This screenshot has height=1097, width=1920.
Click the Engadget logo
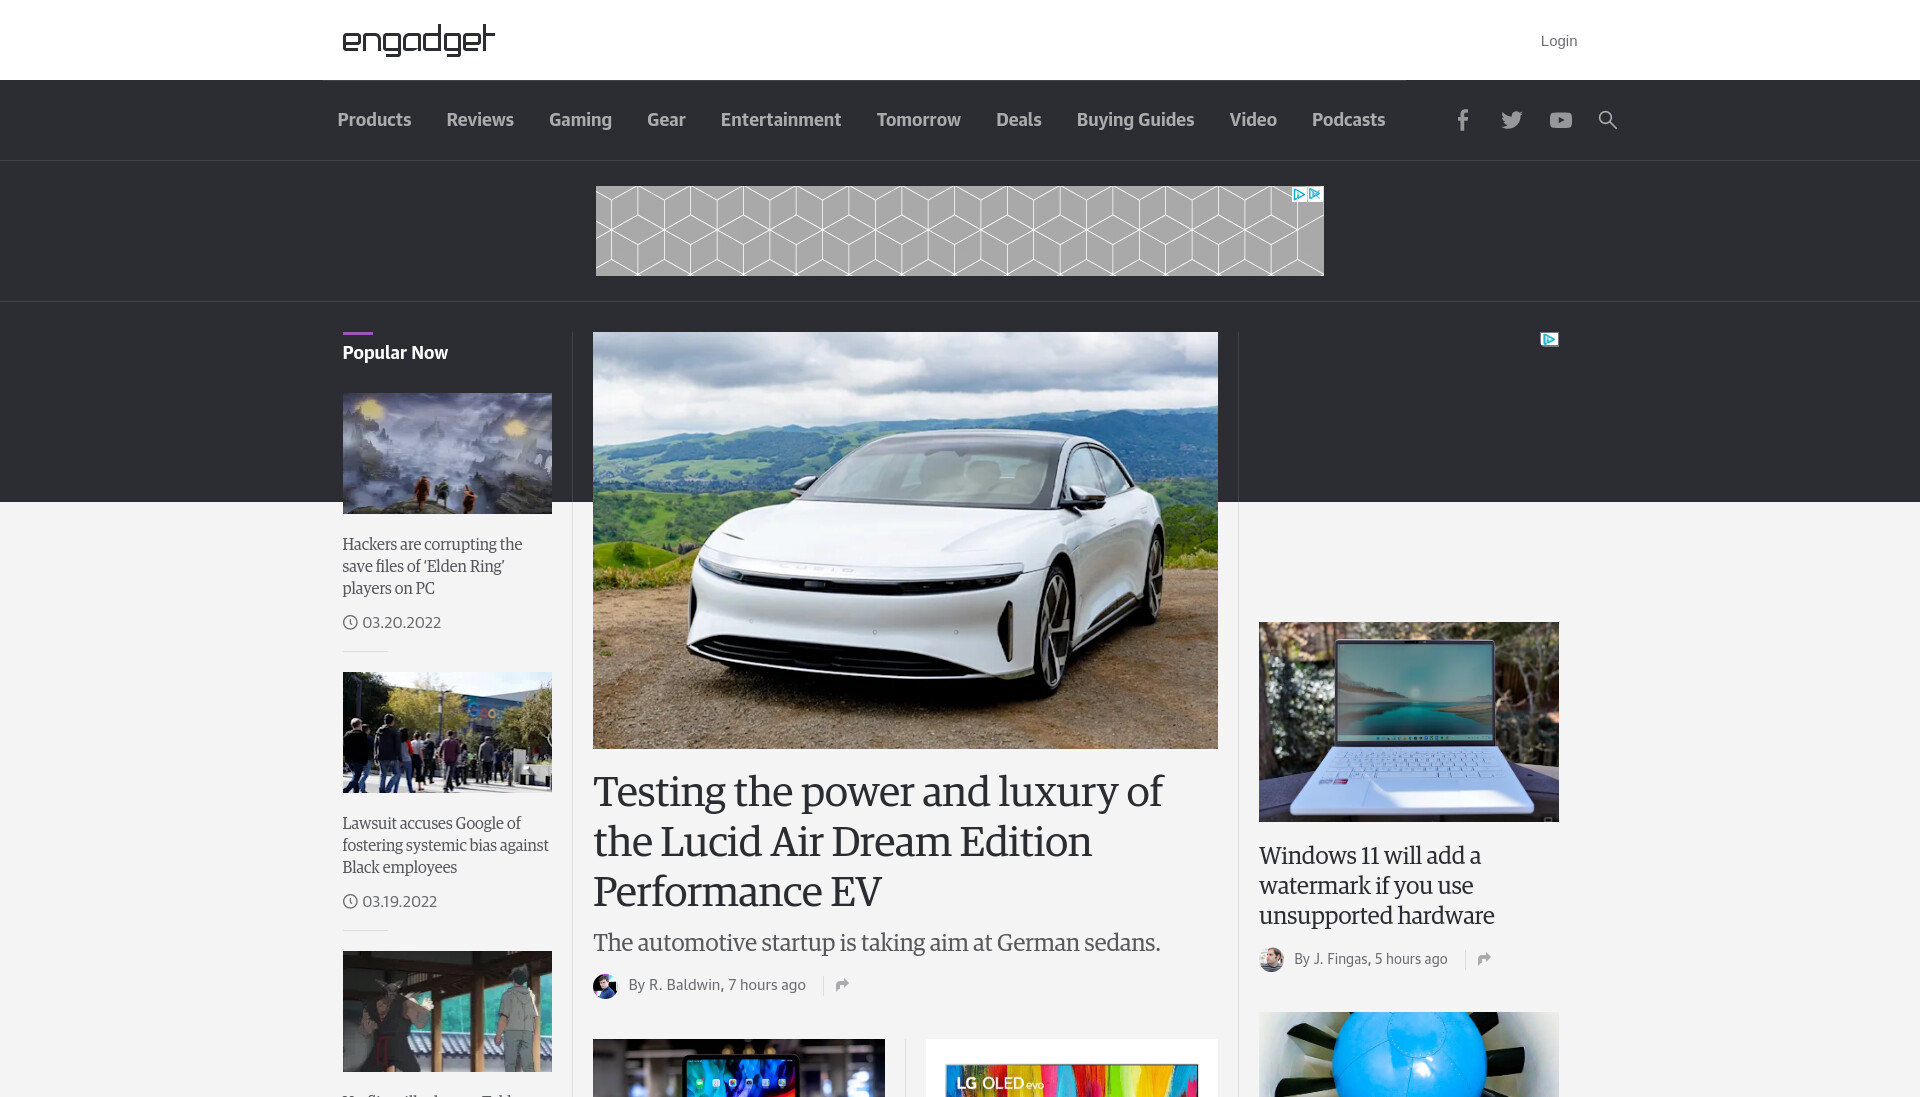[x=418, y=40]
